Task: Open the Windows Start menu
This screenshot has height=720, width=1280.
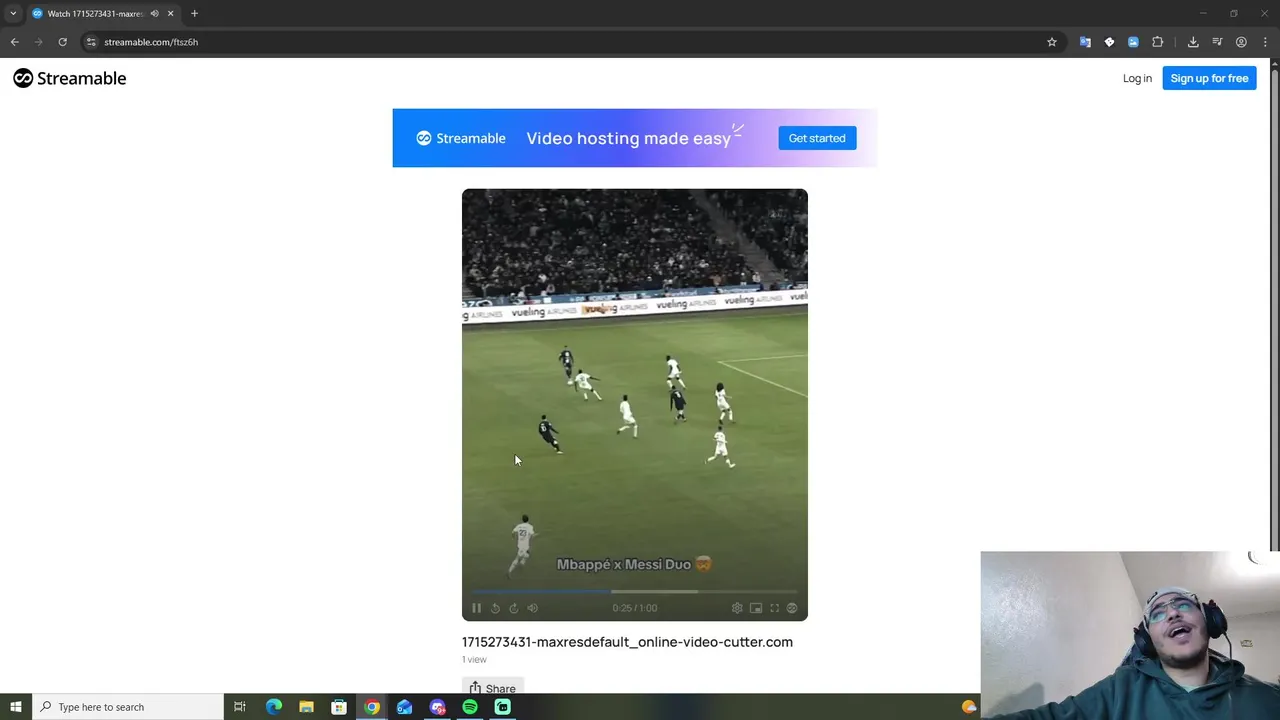Action: click(15, 707)
